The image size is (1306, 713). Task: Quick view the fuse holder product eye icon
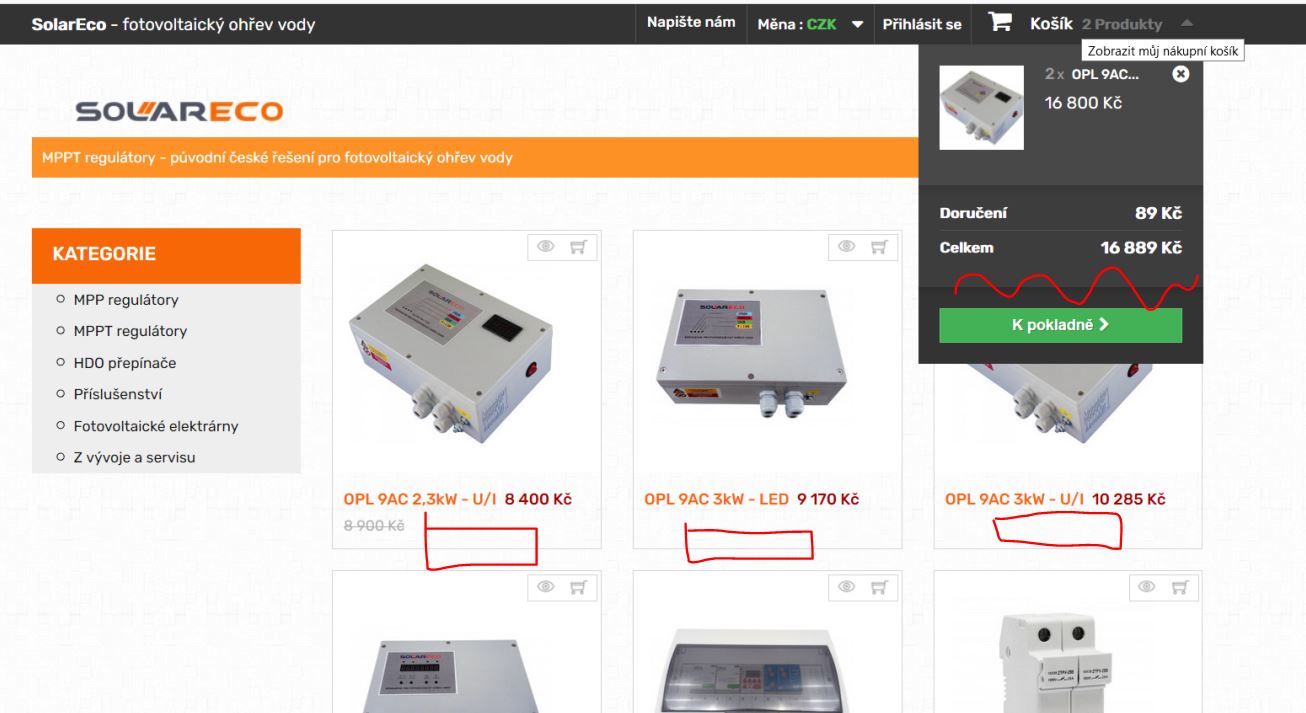click(1147, 587)
